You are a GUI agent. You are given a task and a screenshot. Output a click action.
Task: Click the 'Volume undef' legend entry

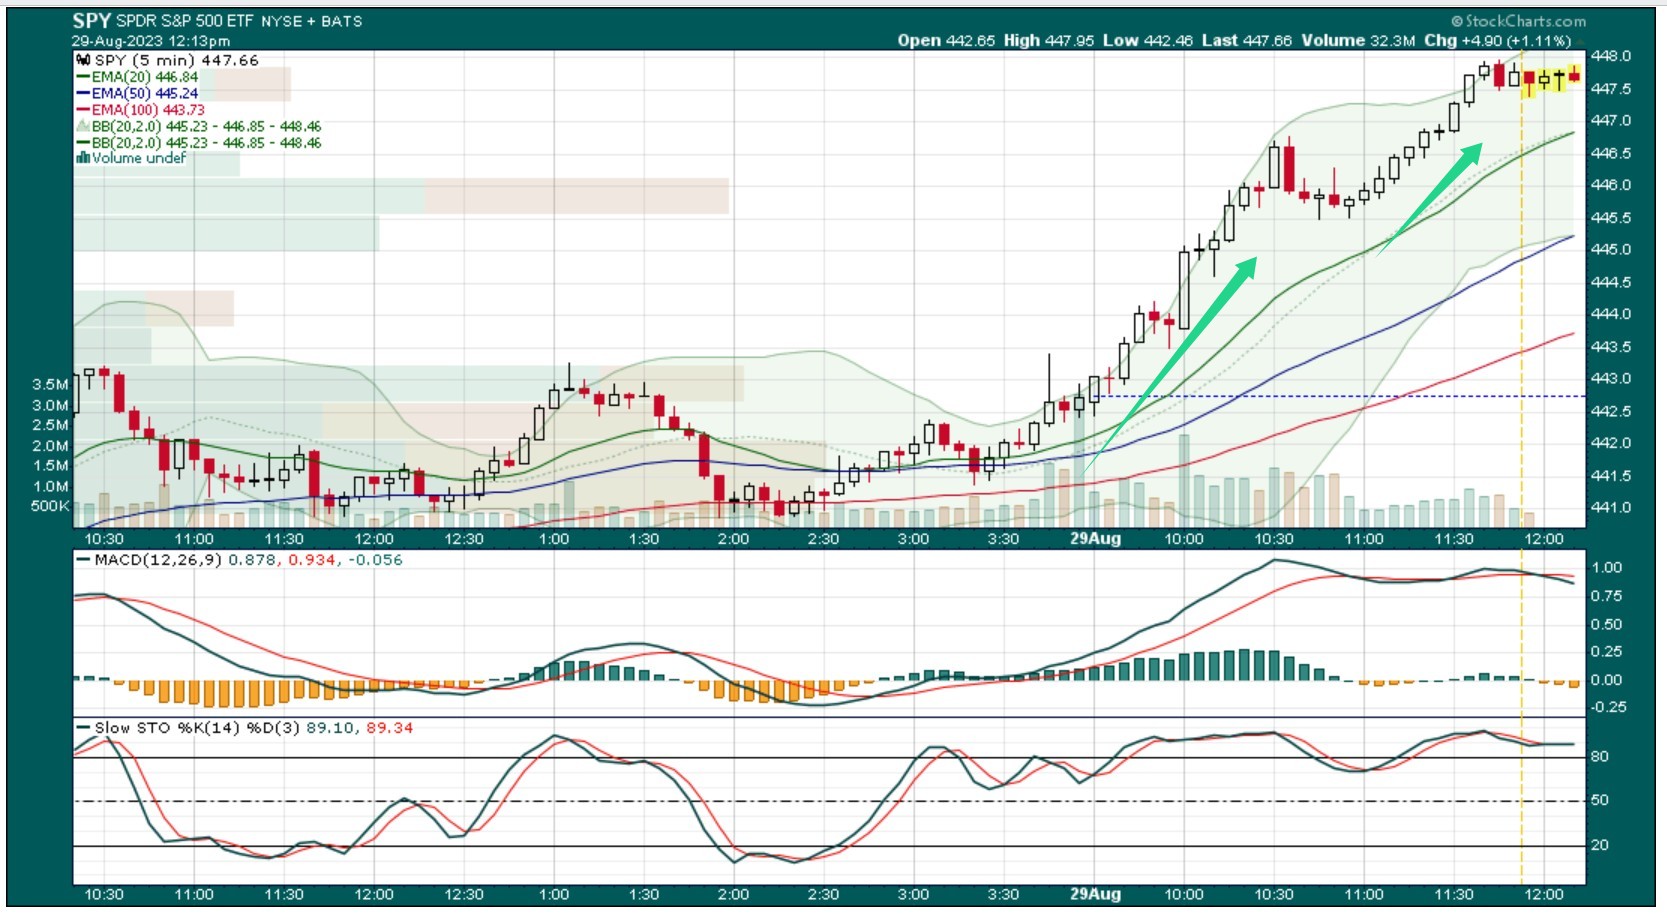click(139, 158)
